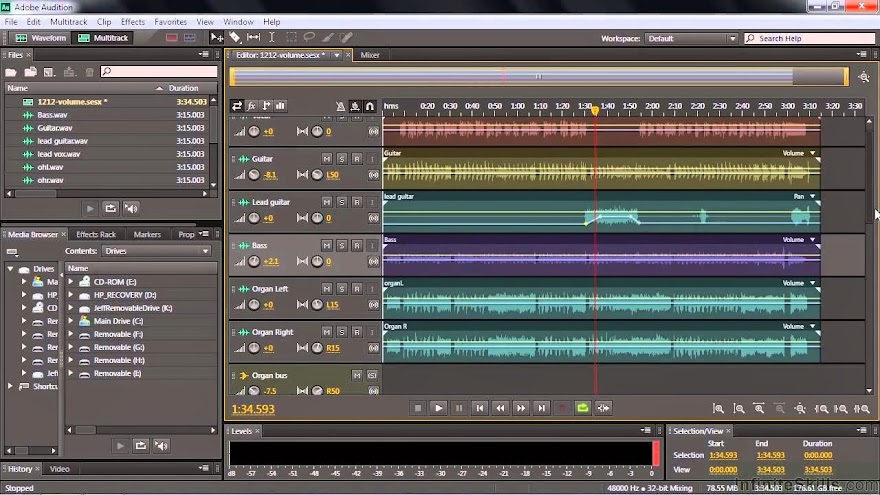
Task: Open the Multitrack menu
Action: pos(68,22)
